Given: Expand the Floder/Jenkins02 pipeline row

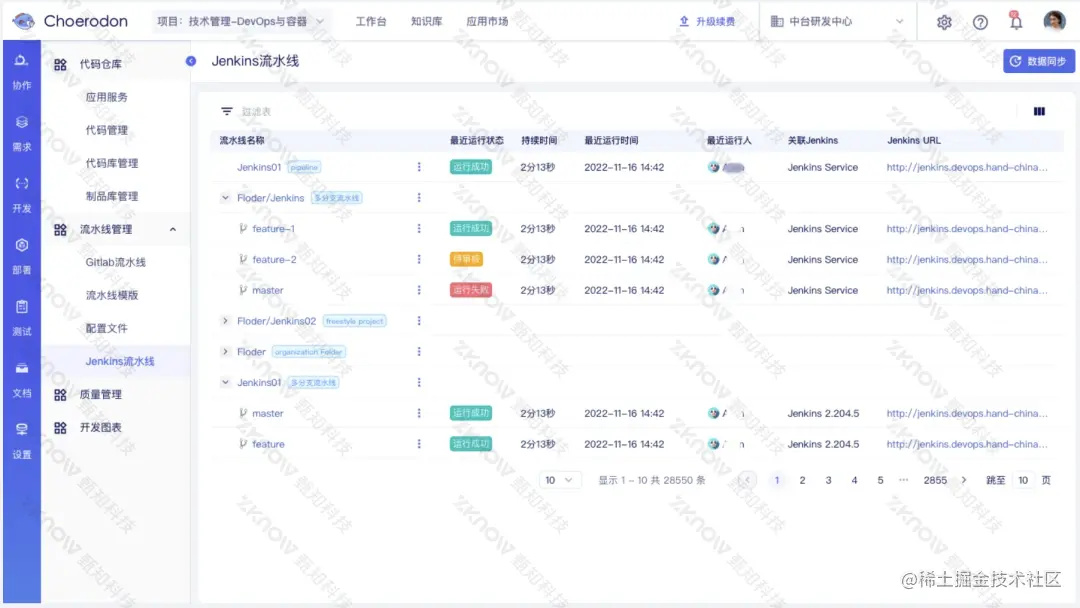Looking at the screenshot, I should [x=226, y=321].
